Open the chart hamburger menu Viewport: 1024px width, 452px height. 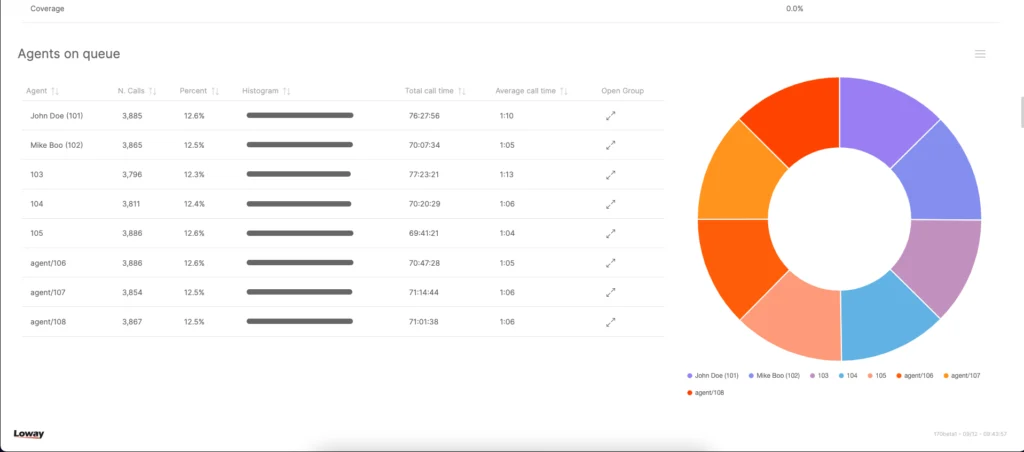tap(980, 54)
